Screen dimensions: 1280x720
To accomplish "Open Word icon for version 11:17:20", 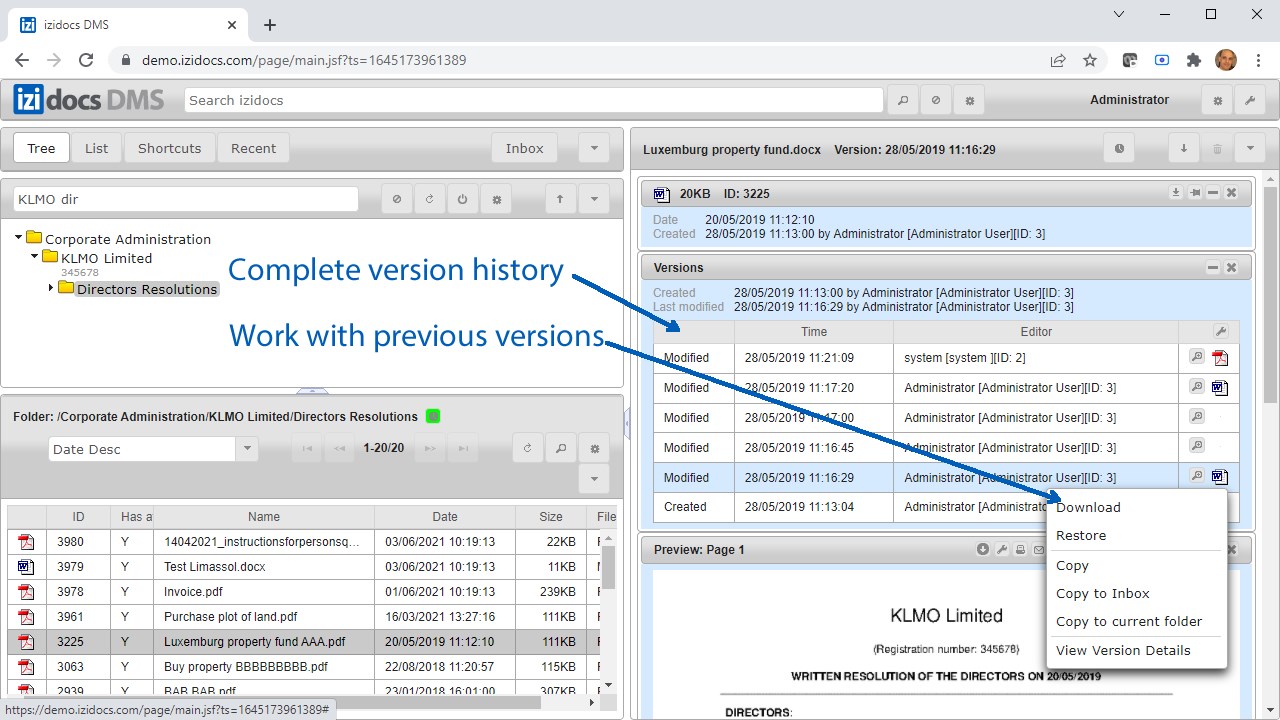I will (x=1220, y=388).
